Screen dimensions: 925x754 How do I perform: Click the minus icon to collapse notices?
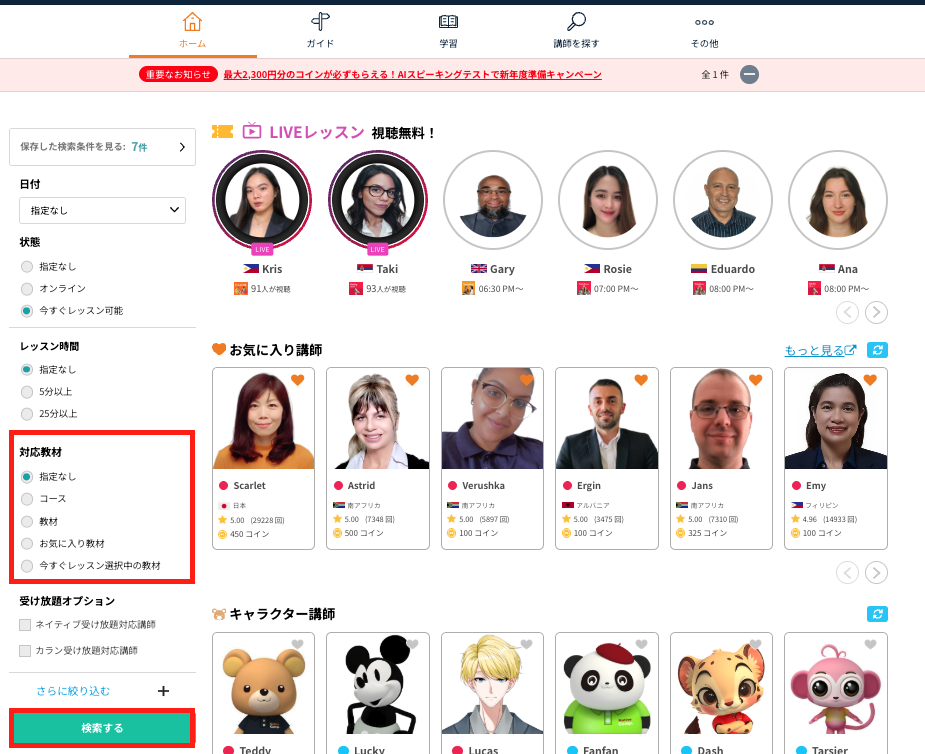pos(749,74)
